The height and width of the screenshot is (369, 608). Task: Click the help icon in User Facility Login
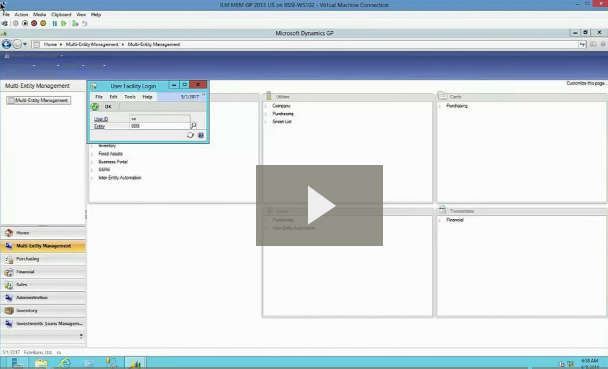click(201, 135)
